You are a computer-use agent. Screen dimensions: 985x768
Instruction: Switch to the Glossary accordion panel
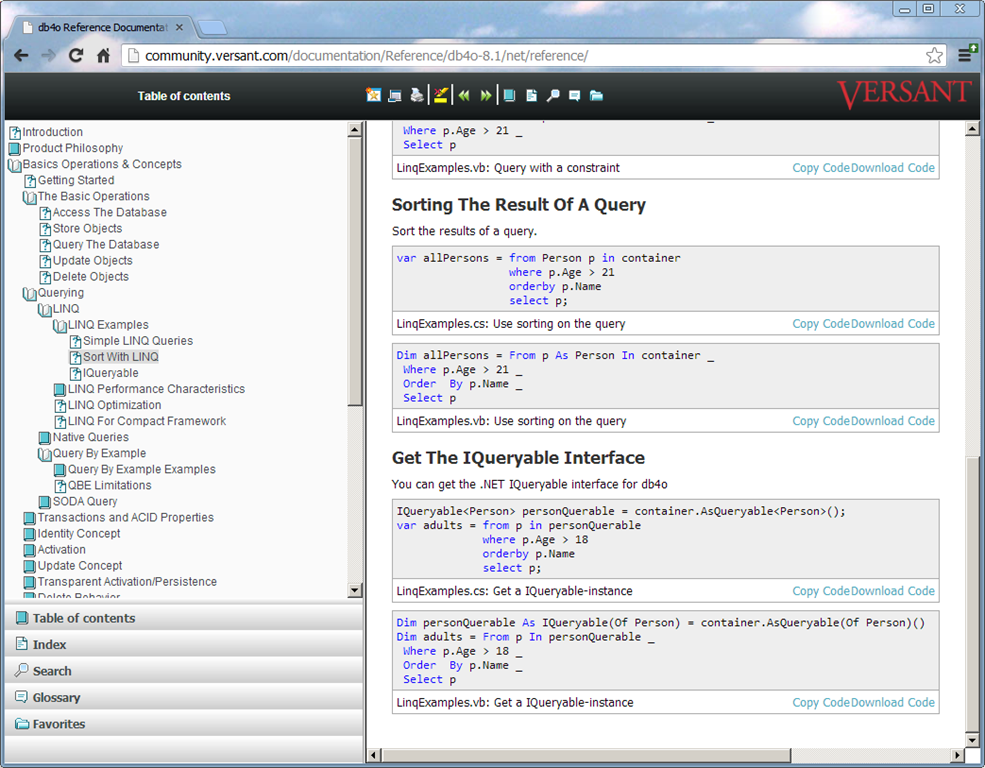click(56, 698)
